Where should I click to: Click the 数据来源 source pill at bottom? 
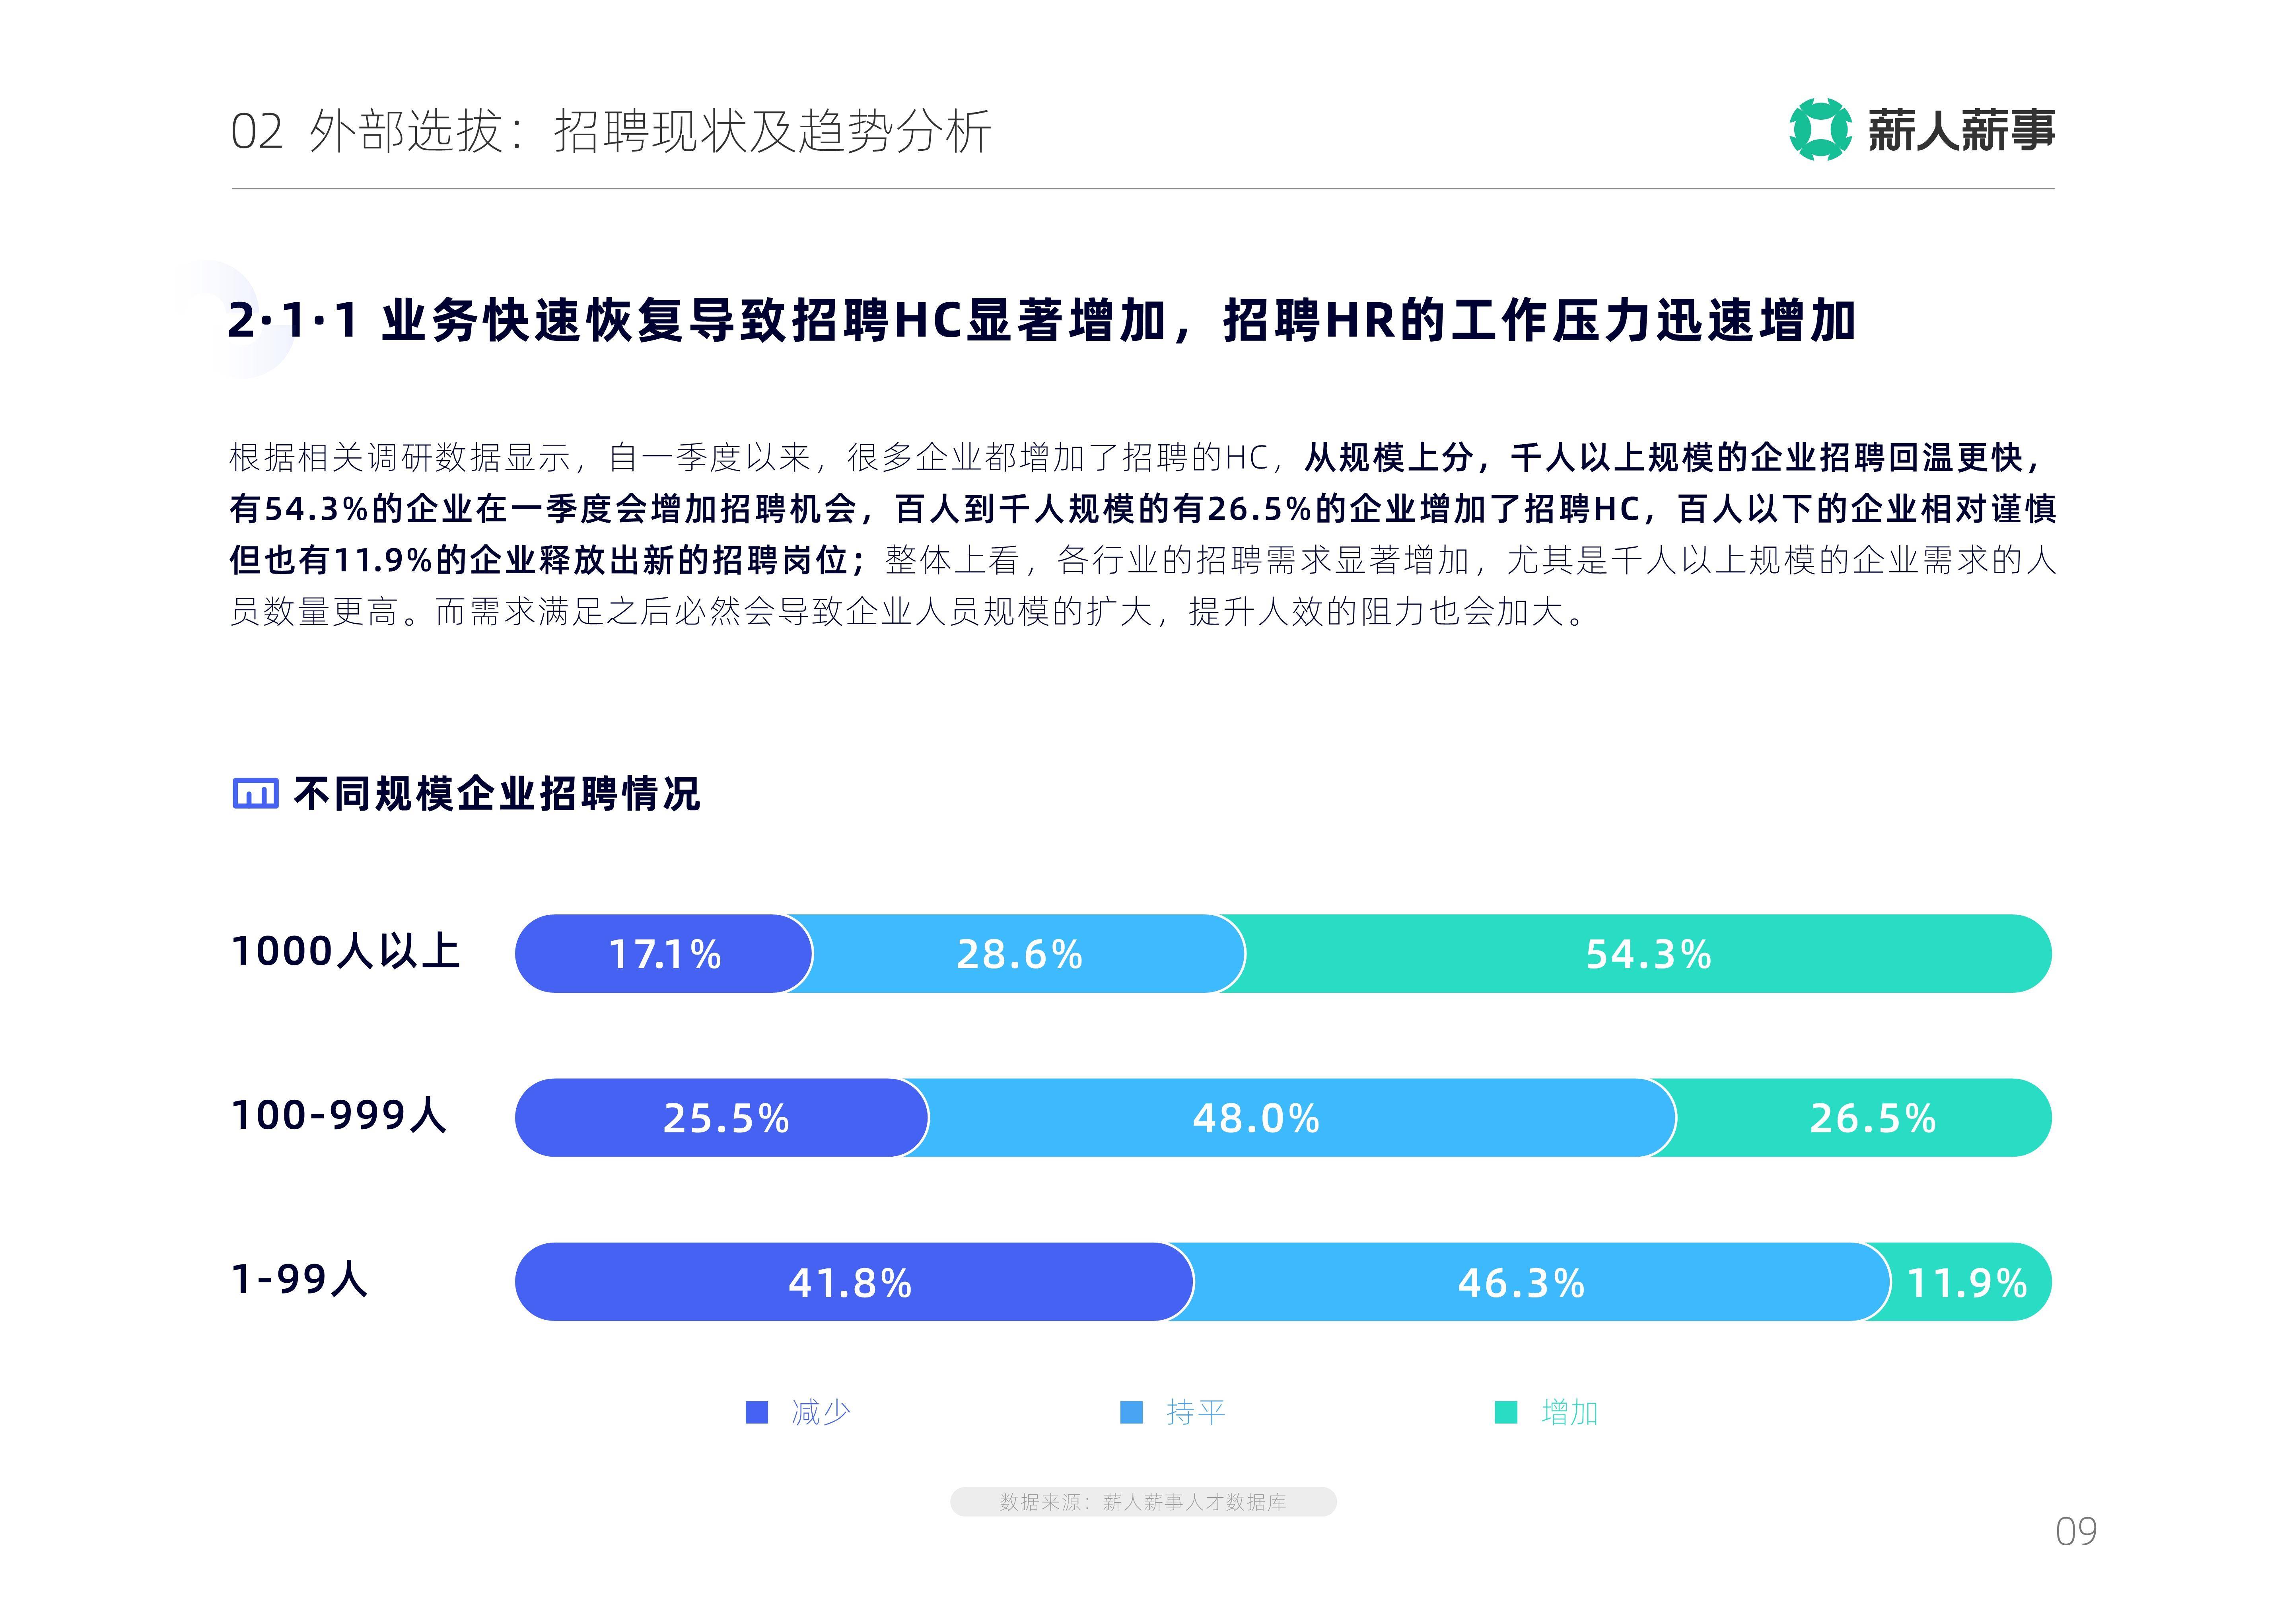1143,1501
